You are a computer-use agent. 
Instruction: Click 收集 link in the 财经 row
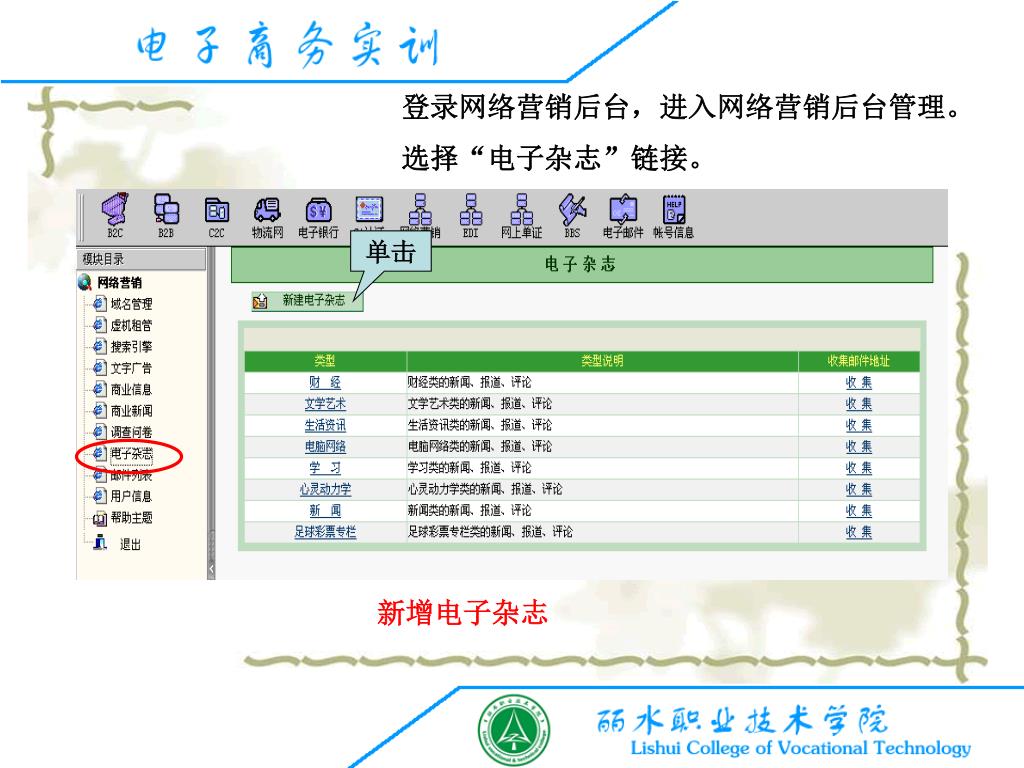858,382
